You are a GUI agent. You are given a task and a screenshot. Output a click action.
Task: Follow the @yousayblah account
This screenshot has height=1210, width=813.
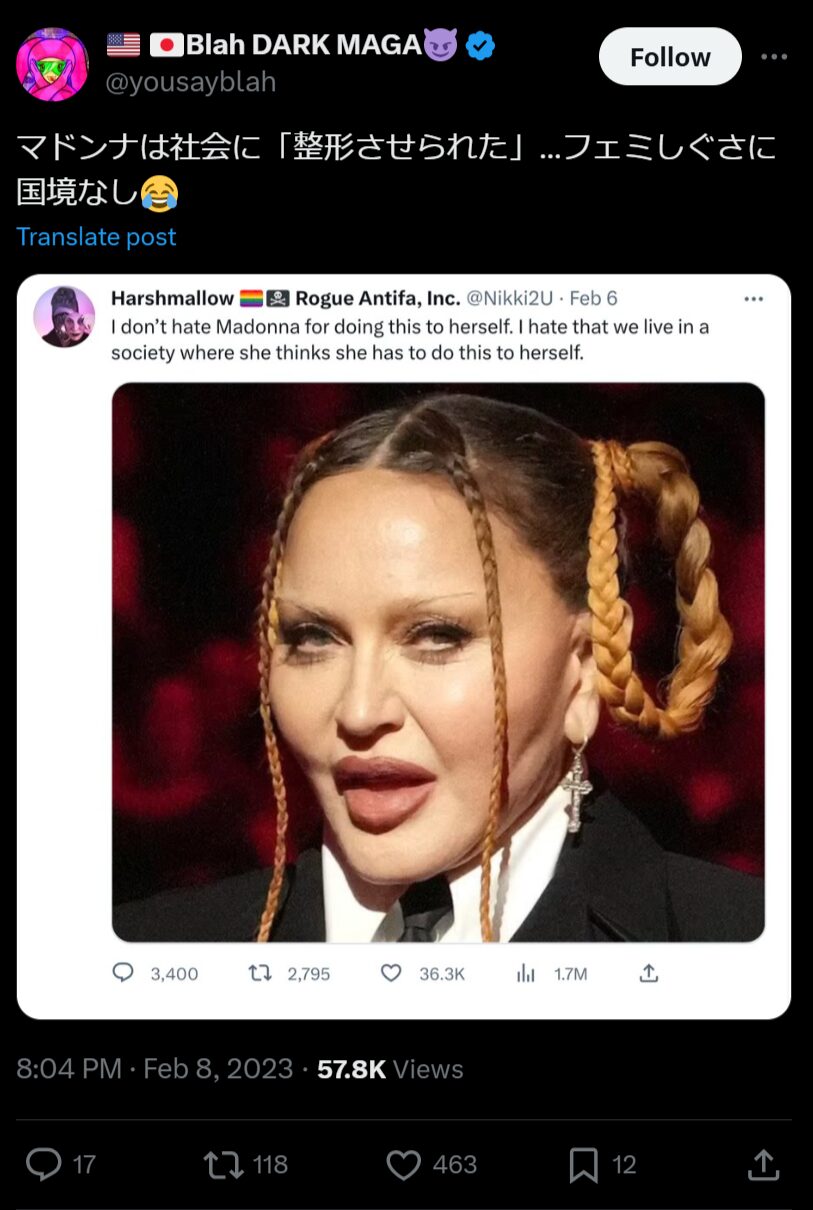pyautogui.click(x=669, y=57)
